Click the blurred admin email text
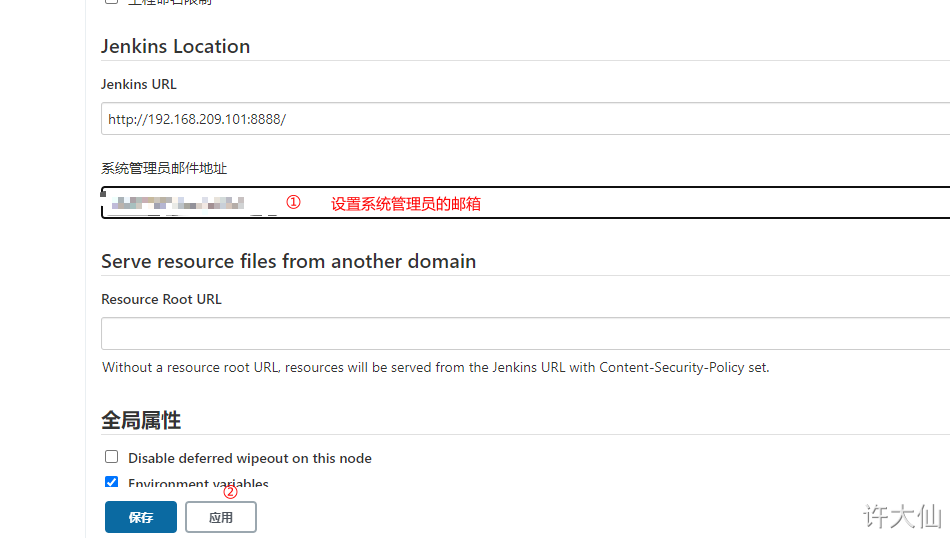The image size is (950, 538). [178, 204]
